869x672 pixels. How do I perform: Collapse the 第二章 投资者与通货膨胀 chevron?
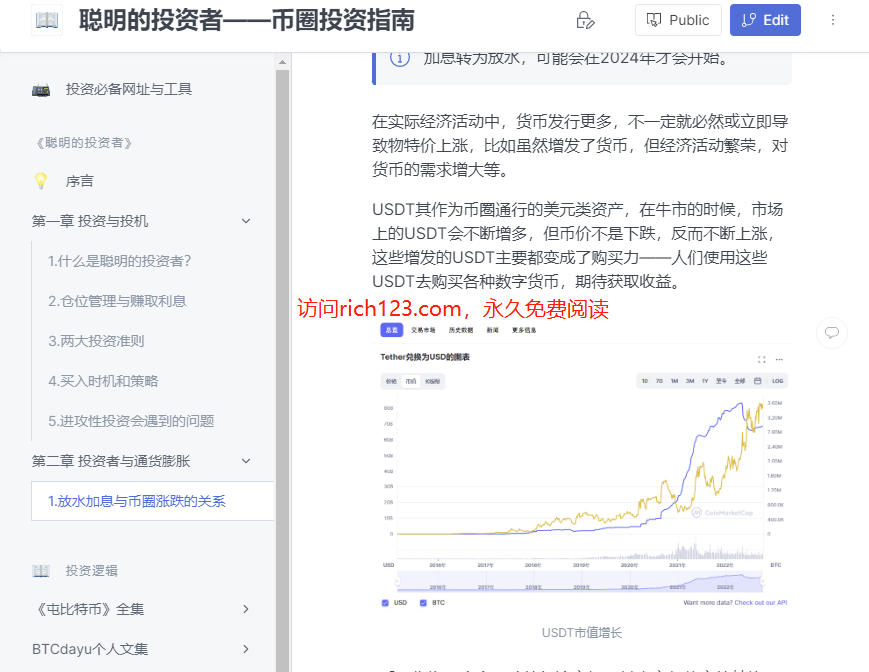pyautogui.click(x=246, y=461)
